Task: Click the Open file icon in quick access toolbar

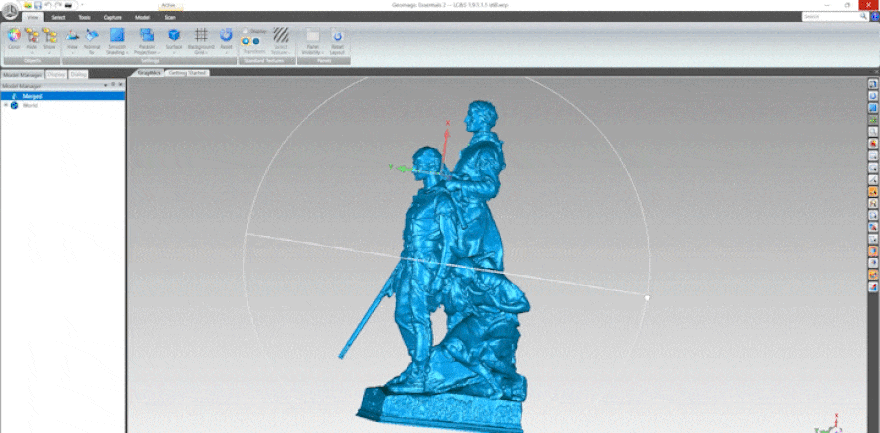Action: [x=28, y=5]
